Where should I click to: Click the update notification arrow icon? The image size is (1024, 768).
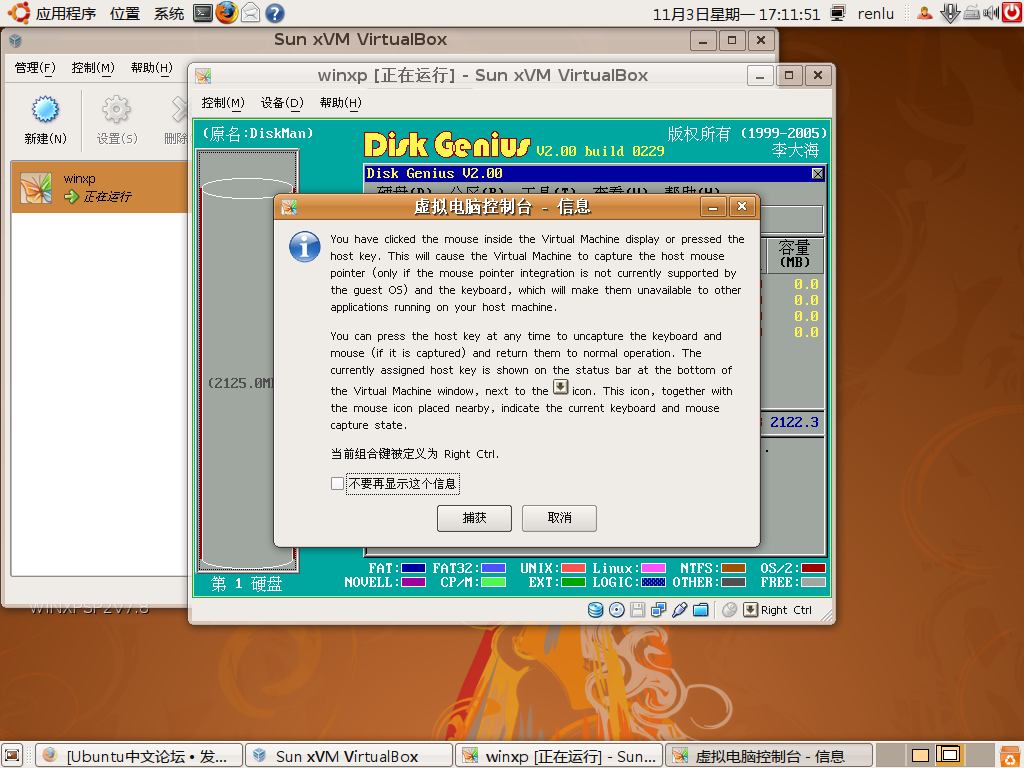pyautogui.click(x=950, y=12)
